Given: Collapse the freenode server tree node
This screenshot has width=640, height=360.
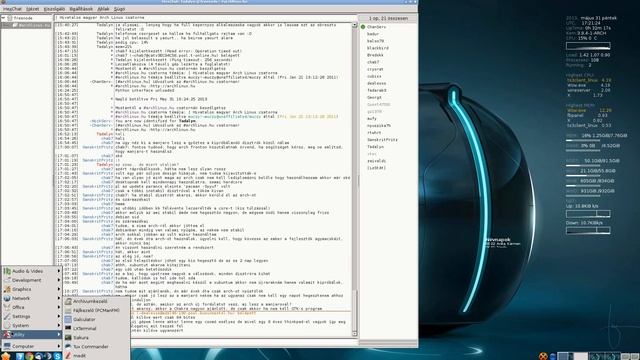Looking at the screenshot, I should (3, 18).
